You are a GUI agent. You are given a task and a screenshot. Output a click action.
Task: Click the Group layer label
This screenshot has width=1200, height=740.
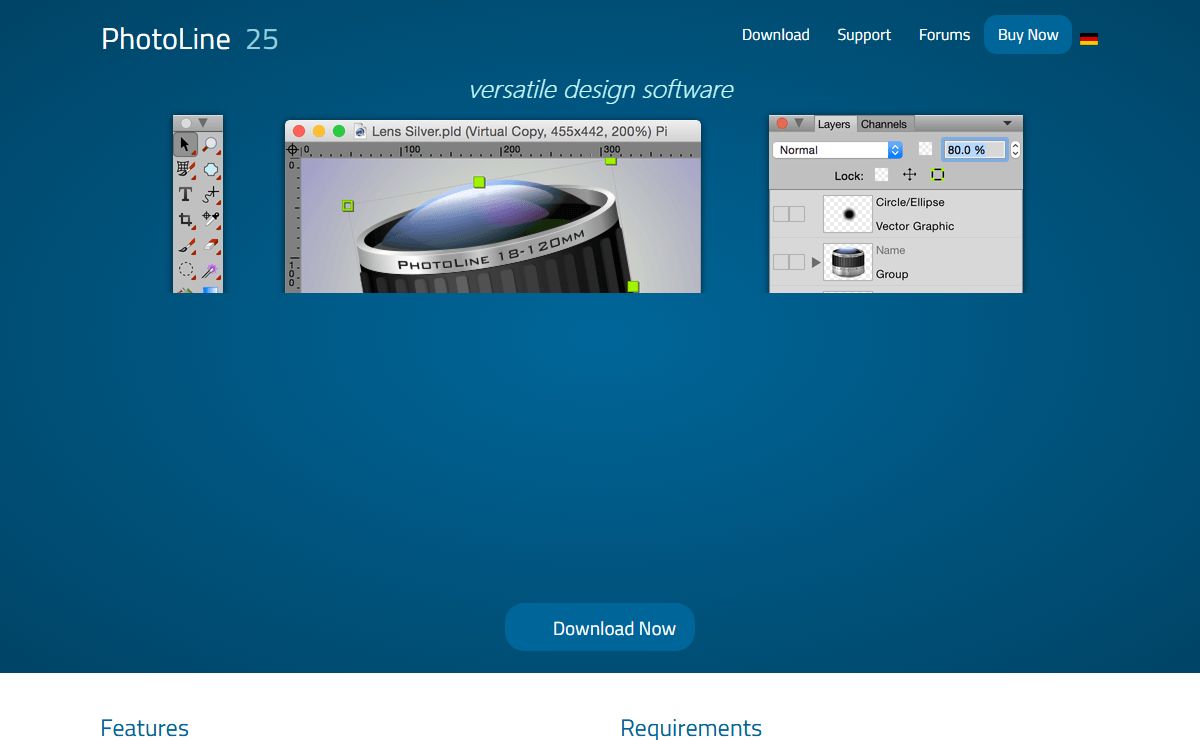892,274
